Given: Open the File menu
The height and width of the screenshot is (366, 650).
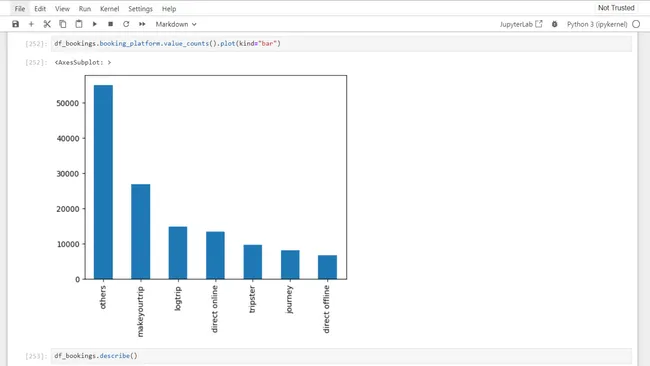Looking at the screenshot, I should pos(19,9).
